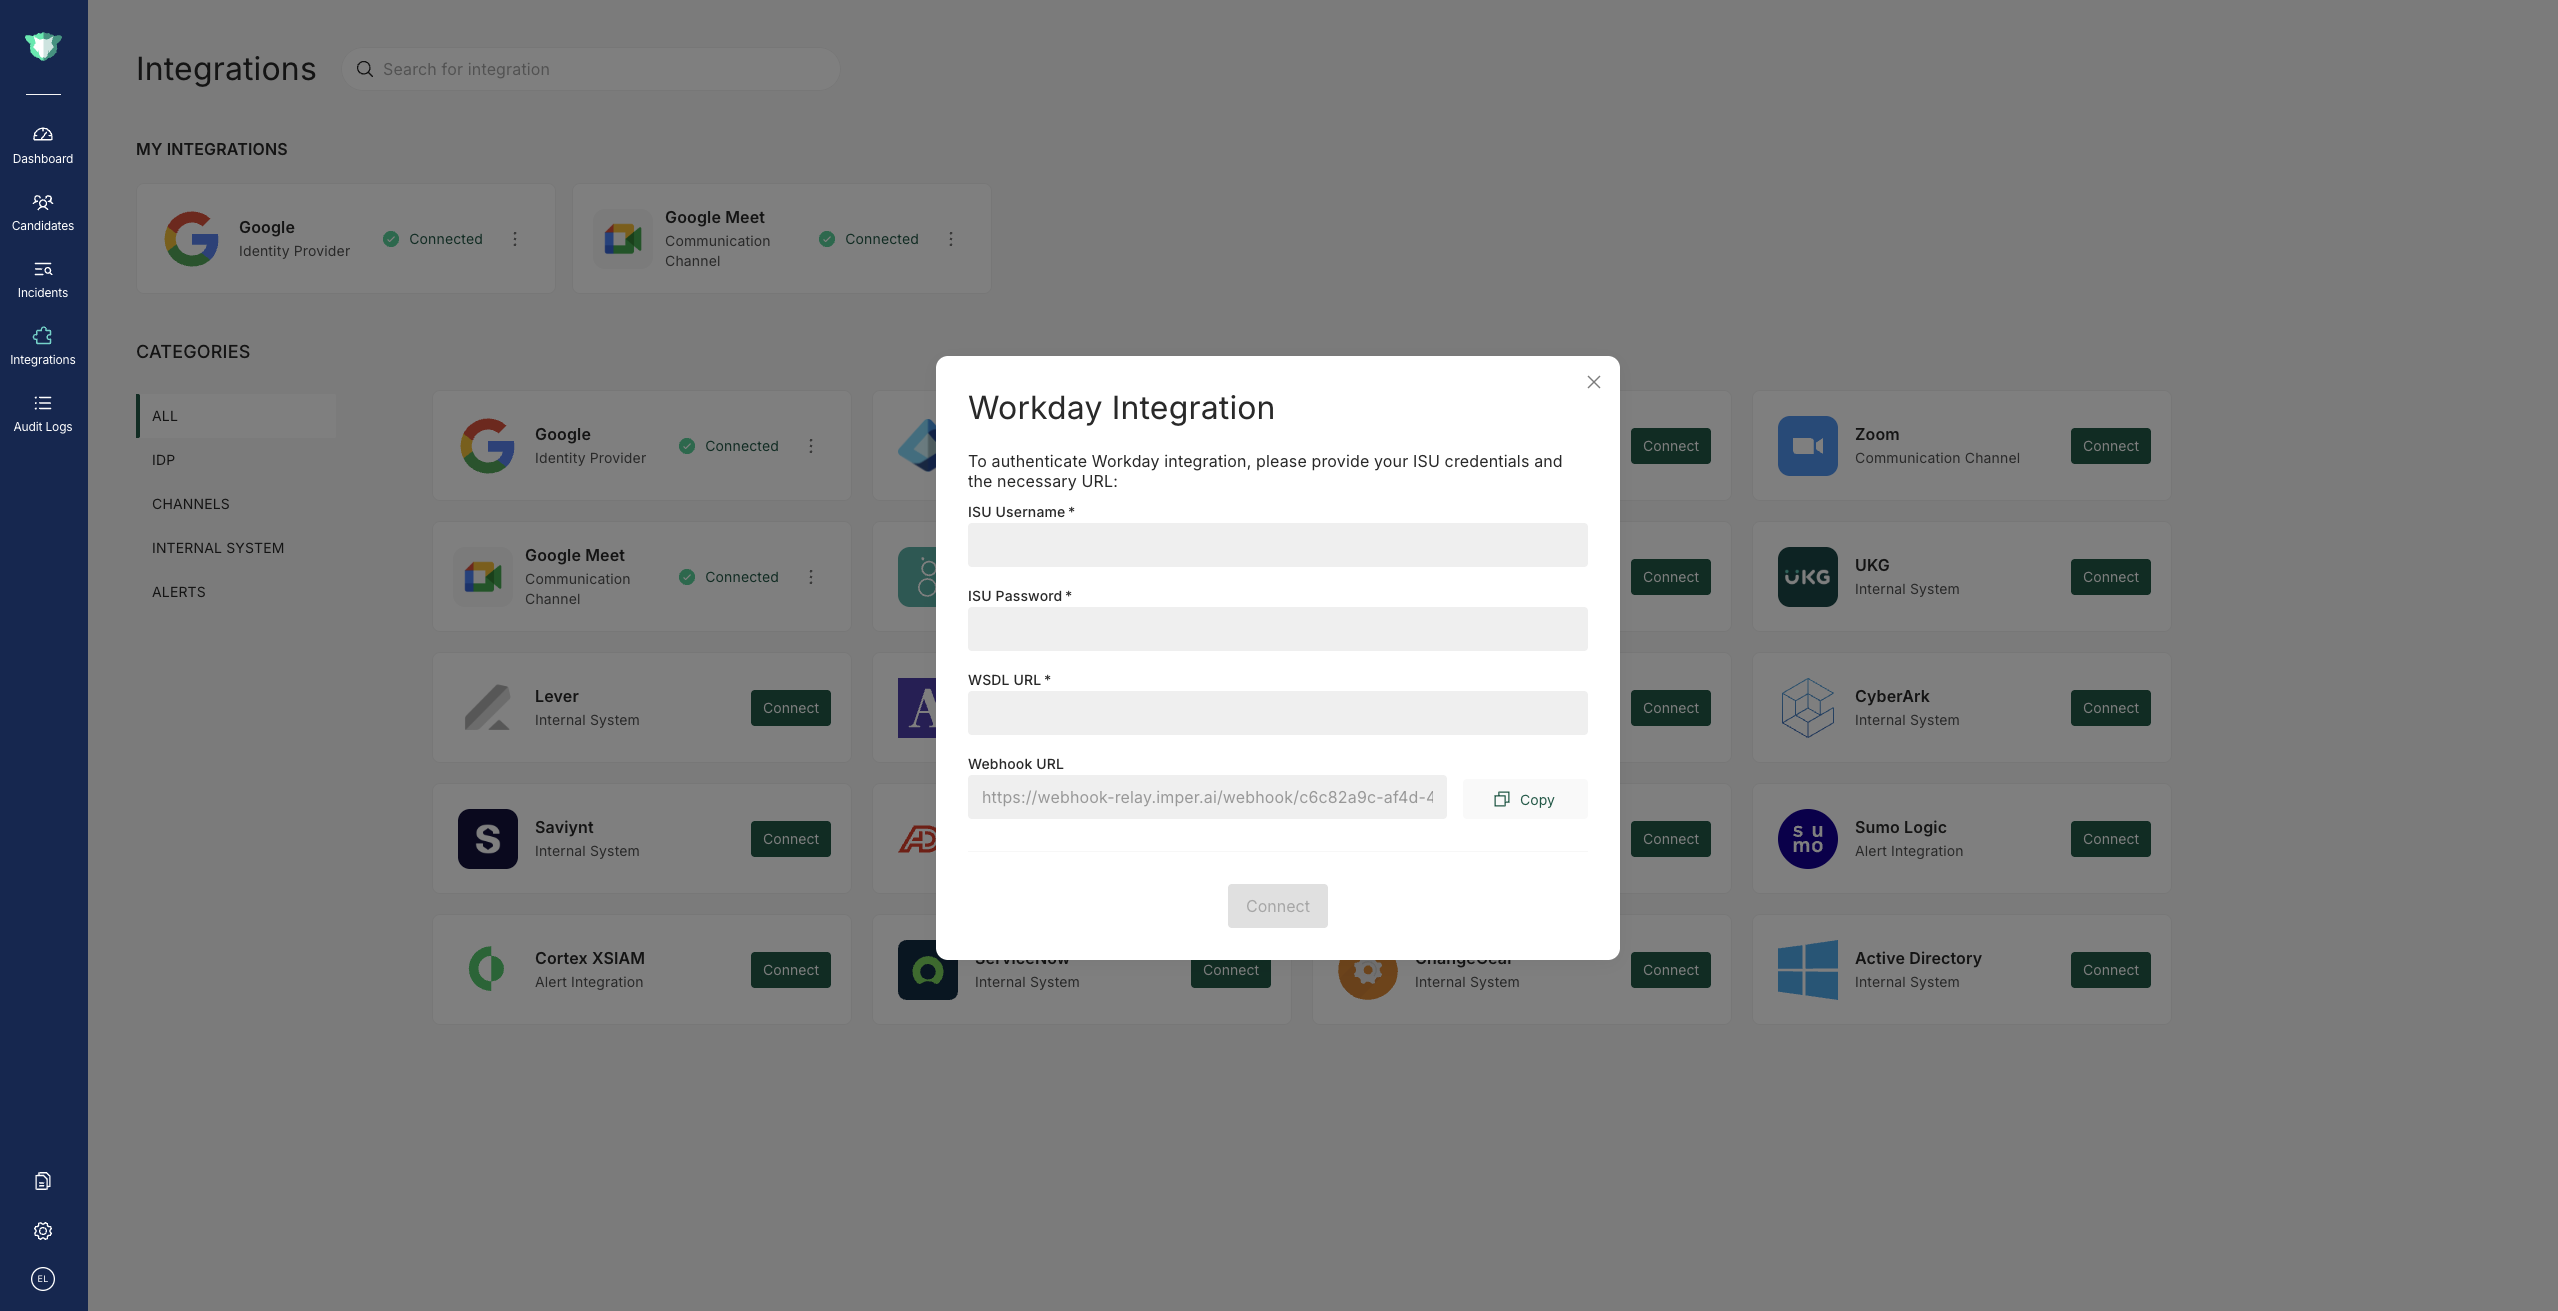Click the Lever logo icon
This screenshot has height=1311, width=2558.
tap(488, 708)
